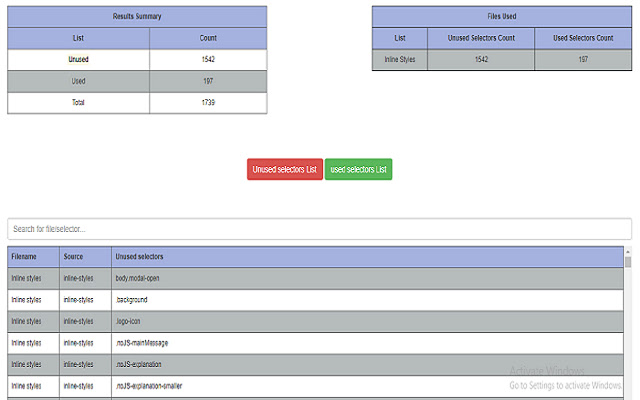The image size is (640, 400).
Task: Click Inline styles filename in .noJS-explanation row
Action: point(33,364)
